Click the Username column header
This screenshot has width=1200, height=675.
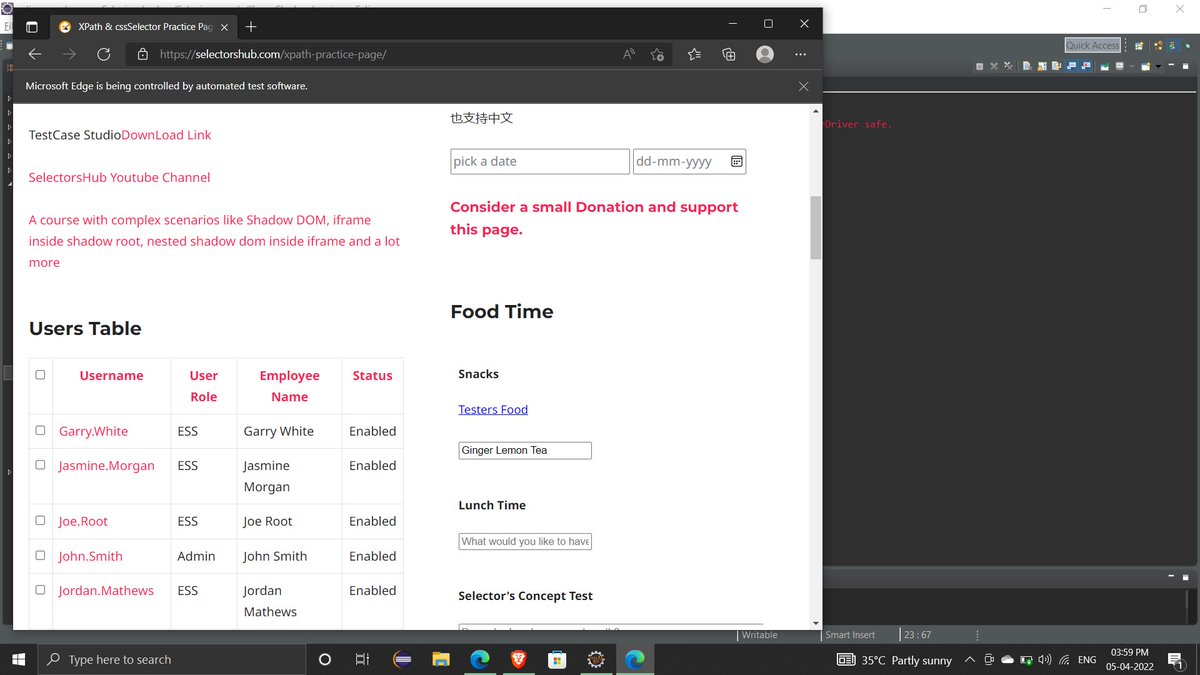(111, 376)
